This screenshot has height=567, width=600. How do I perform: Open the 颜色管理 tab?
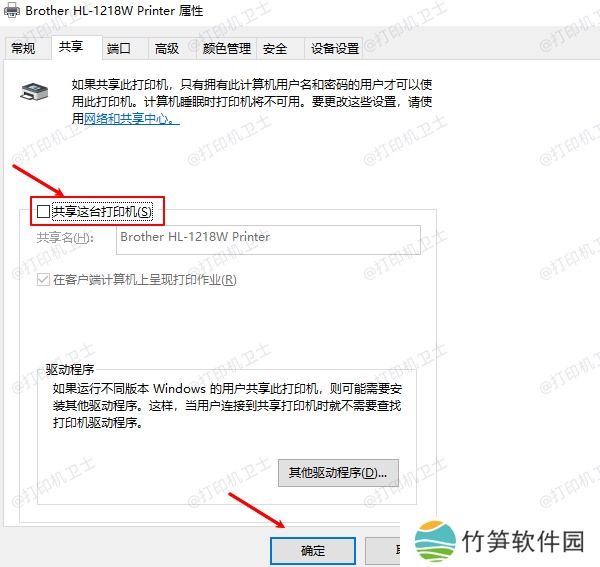226,48
